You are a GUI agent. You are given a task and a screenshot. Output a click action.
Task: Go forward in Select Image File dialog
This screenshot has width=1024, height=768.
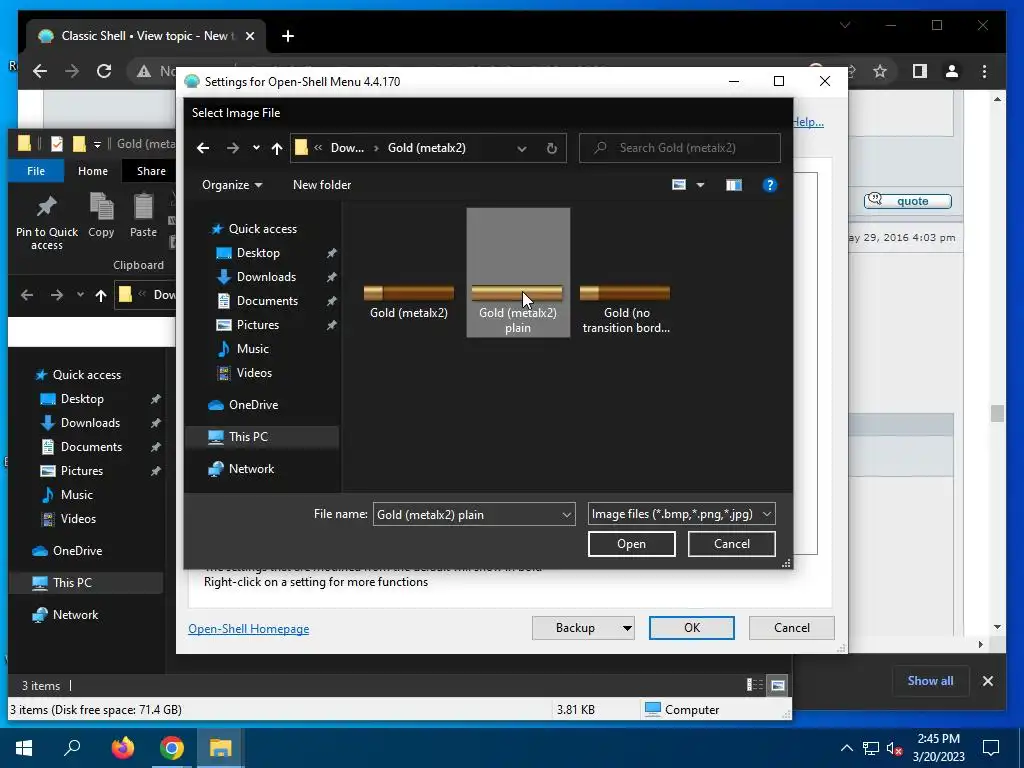[x=232, y=148]
